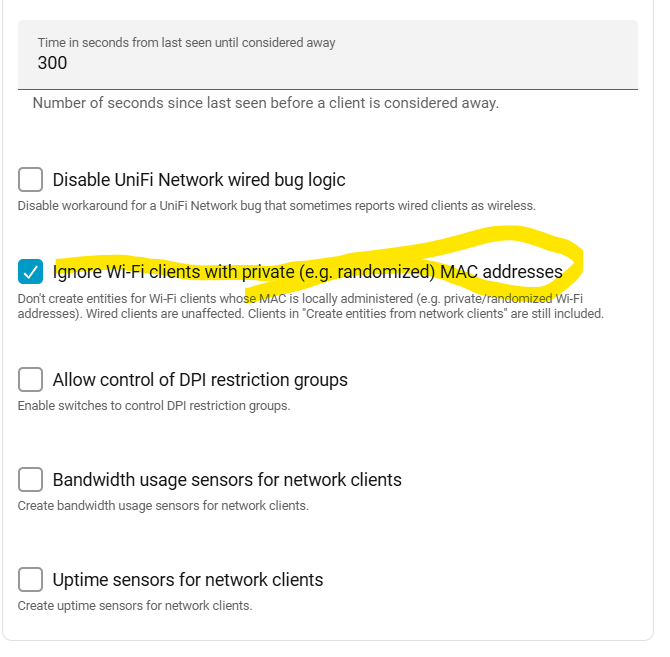Click the 300 value in the seconds field

pyautogui.click(x=52, y=63)
